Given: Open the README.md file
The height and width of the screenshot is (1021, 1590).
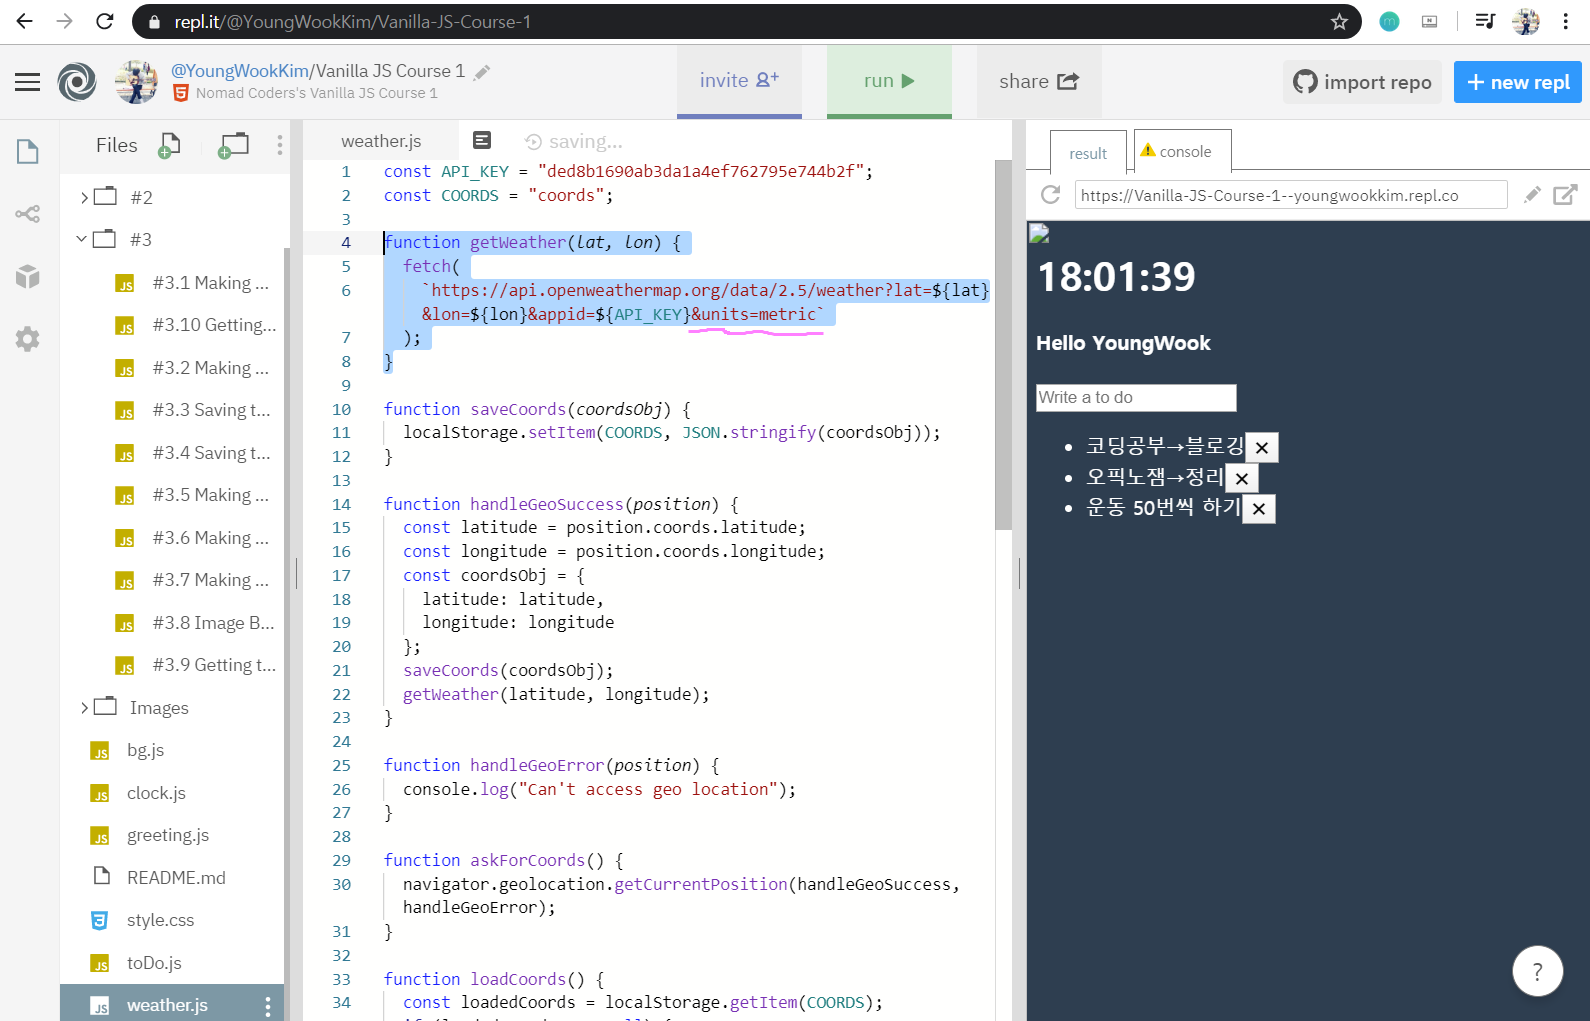Looking at the screenshot, I should [158, 878].
